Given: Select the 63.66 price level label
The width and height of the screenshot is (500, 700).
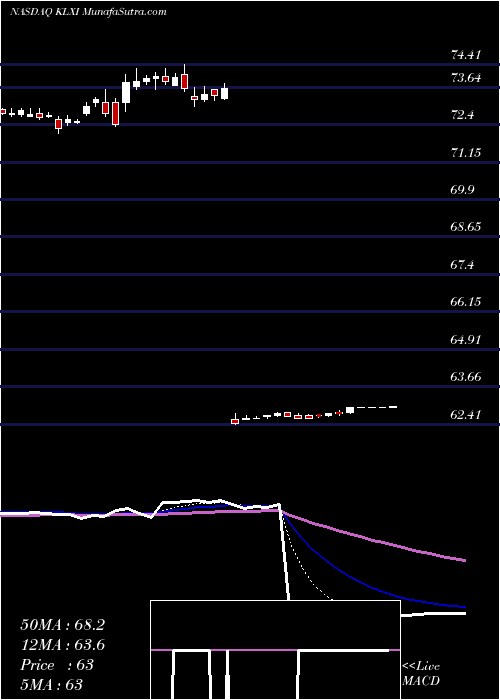Looking at the screenshot, I should (x=466, y=377).
